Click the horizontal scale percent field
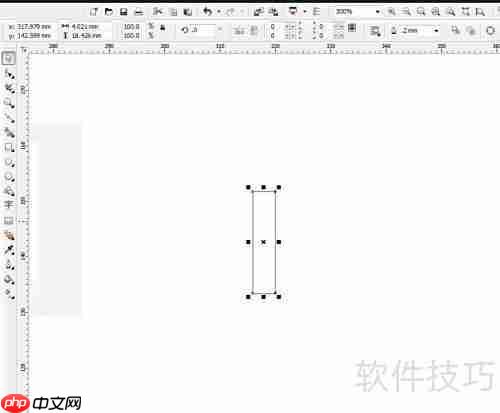The width and height of the screenshot is (500, 413). click(132, 26)
